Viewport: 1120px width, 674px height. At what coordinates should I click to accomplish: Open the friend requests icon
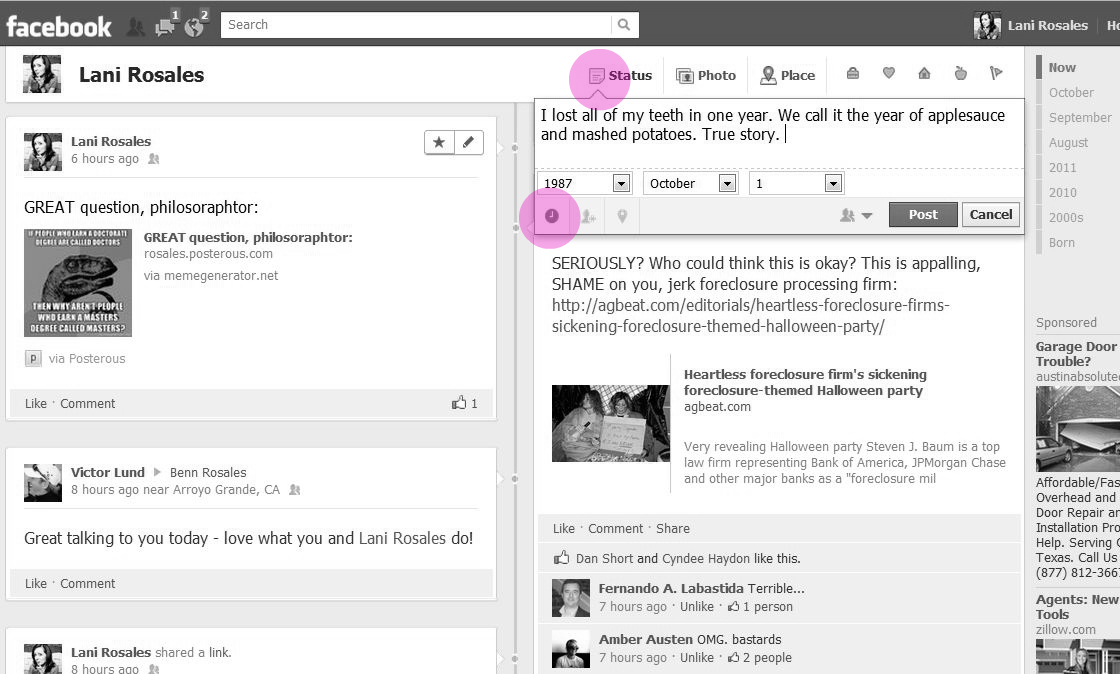coord(135,27)
